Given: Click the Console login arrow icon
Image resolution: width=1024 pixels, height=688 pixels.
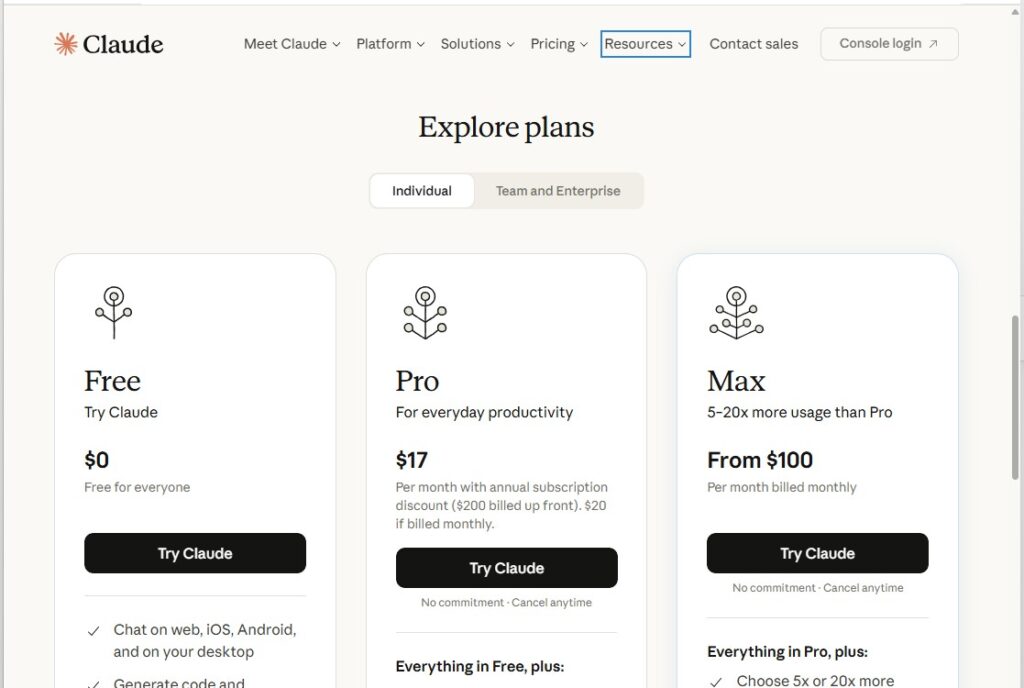Looking at the screenshot, I should pos(933,44).
